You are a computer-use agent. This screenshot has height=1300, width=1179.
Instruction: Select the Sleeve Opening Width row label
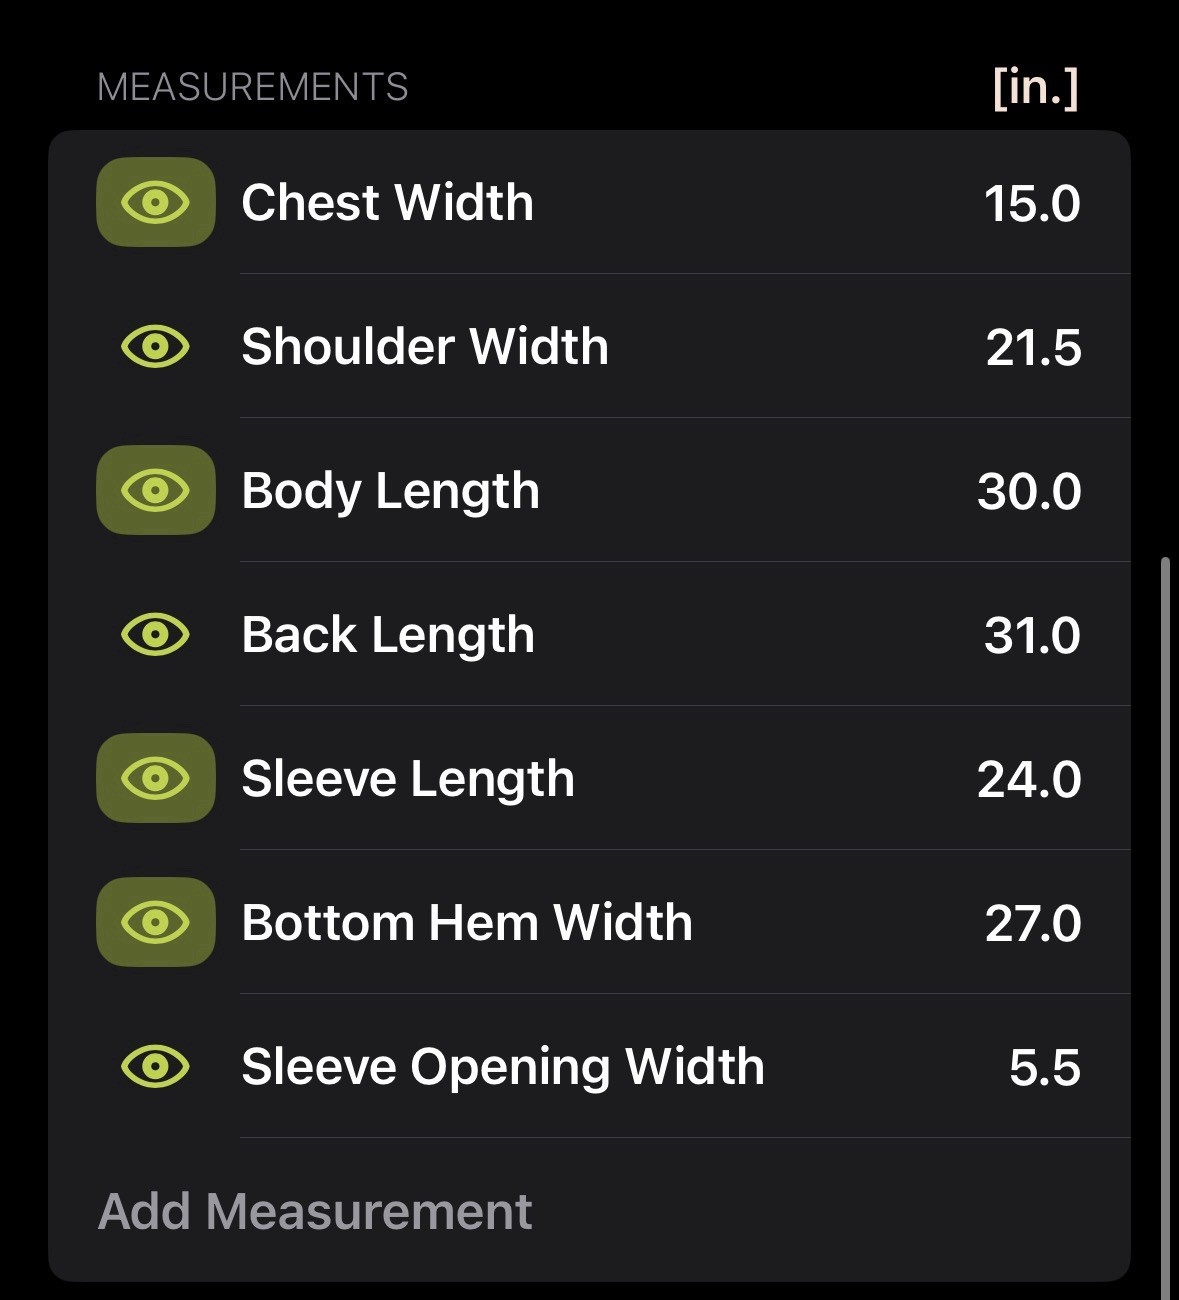coord(503,1067)
